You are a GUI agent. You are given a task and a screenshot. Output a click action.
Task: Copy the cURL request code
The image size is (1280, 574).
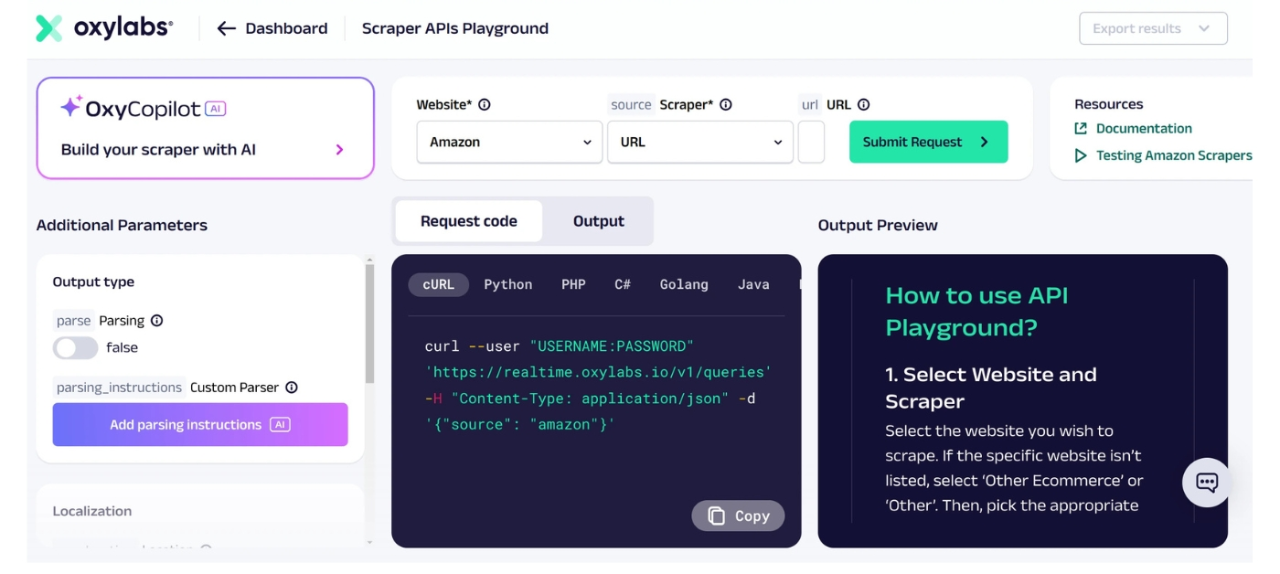(738, 516)
